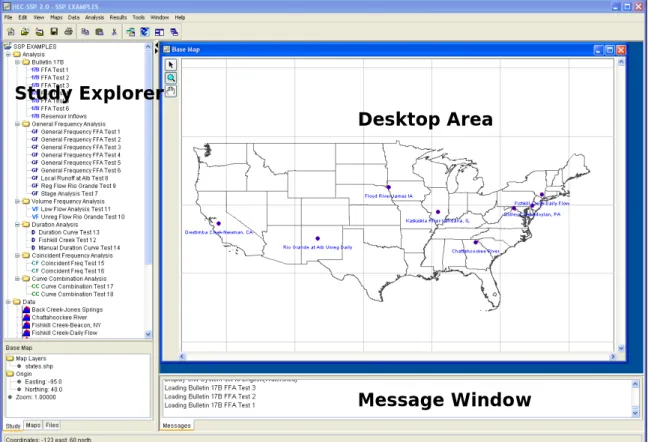Select the arrow pointer tool on map
Screen dimensions: 648x442
(x=171, y=65)
